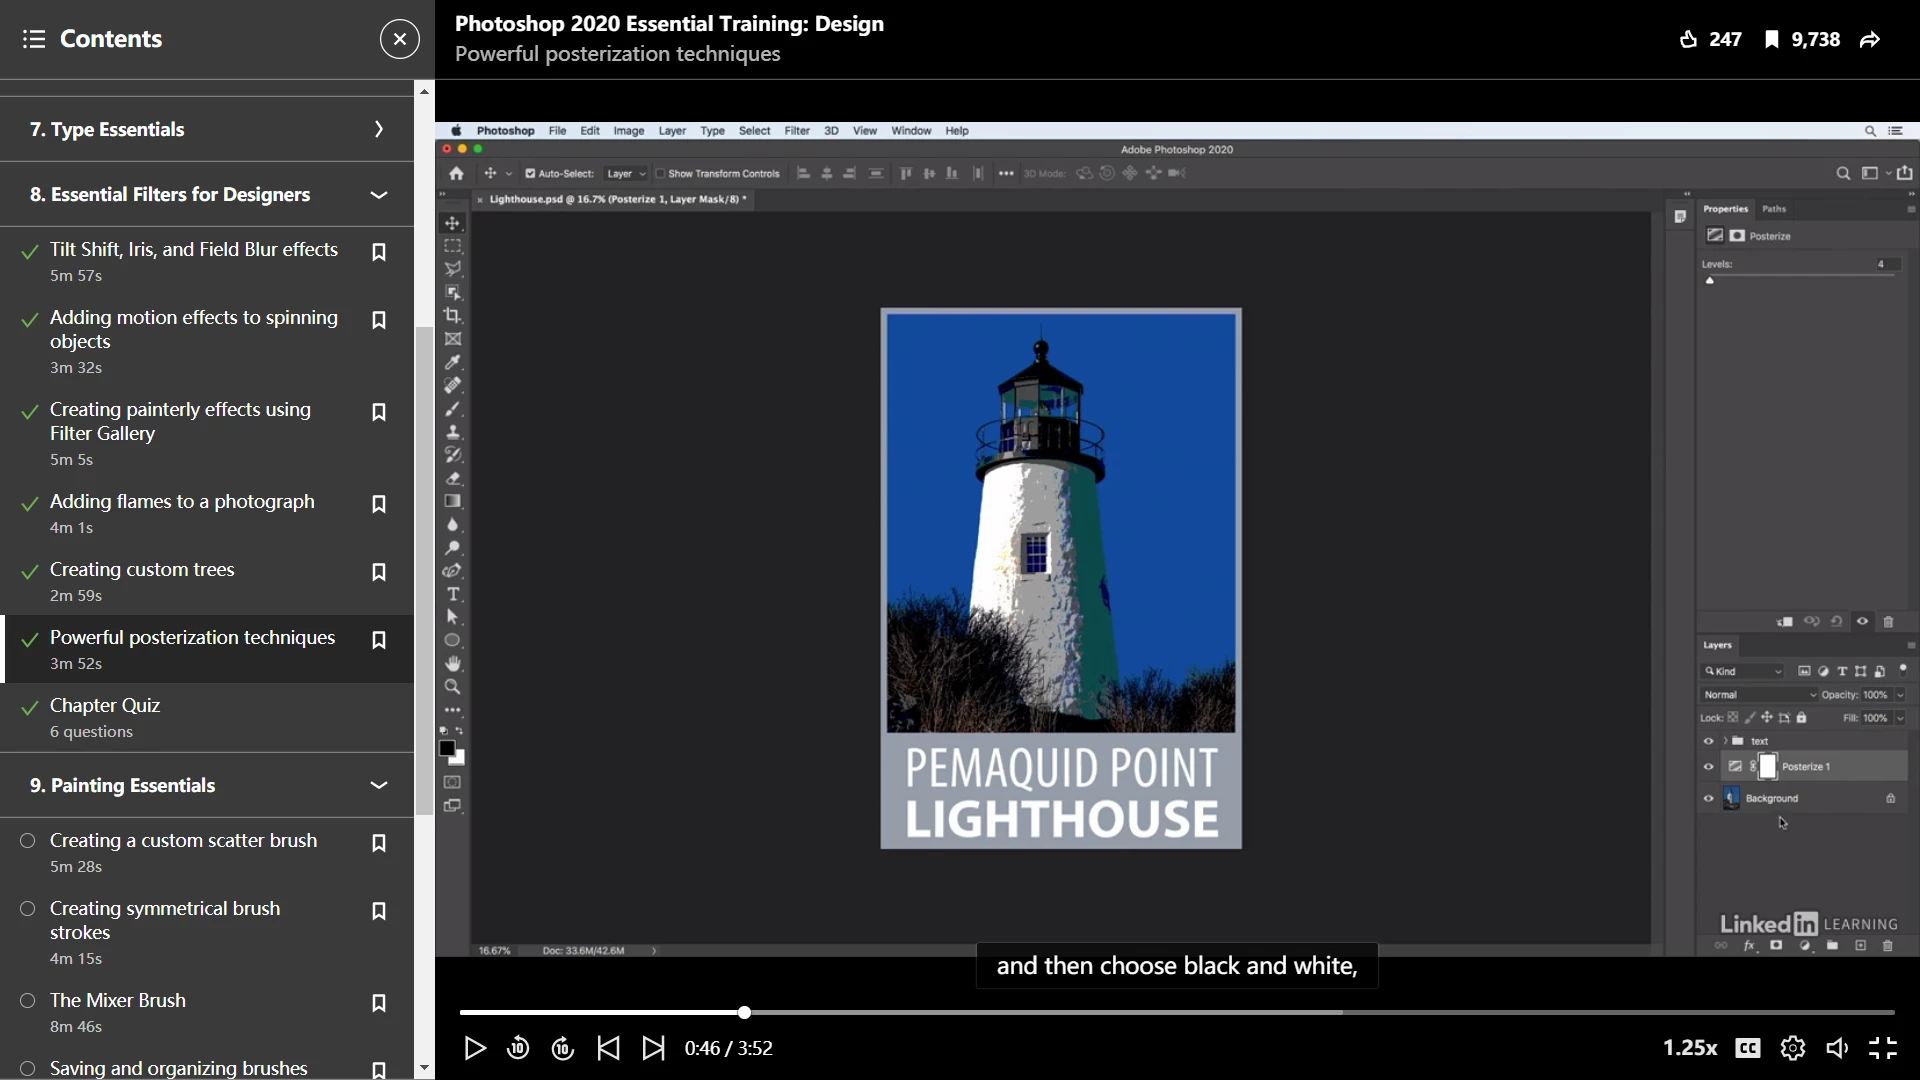Open 'Creating a custom scatter brush' lesson

point(183,841)
